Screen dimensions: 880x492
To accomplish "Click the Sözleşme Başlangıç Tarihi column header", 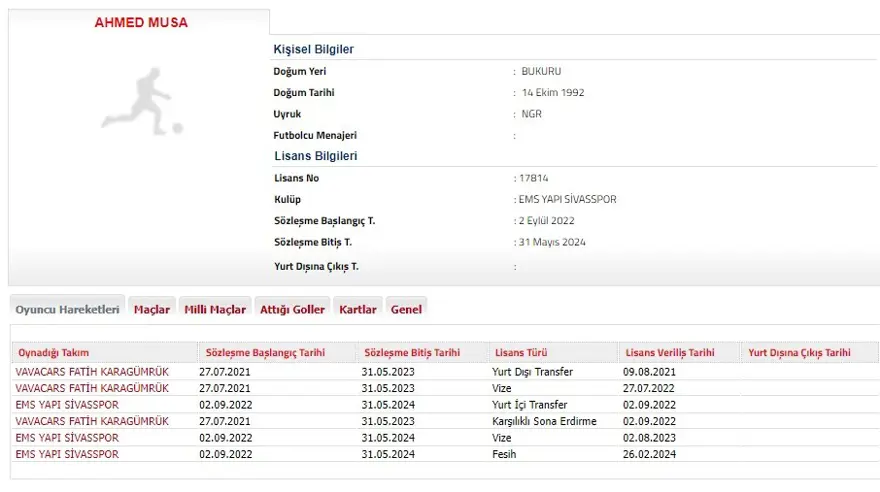I will tap(265, 353).
